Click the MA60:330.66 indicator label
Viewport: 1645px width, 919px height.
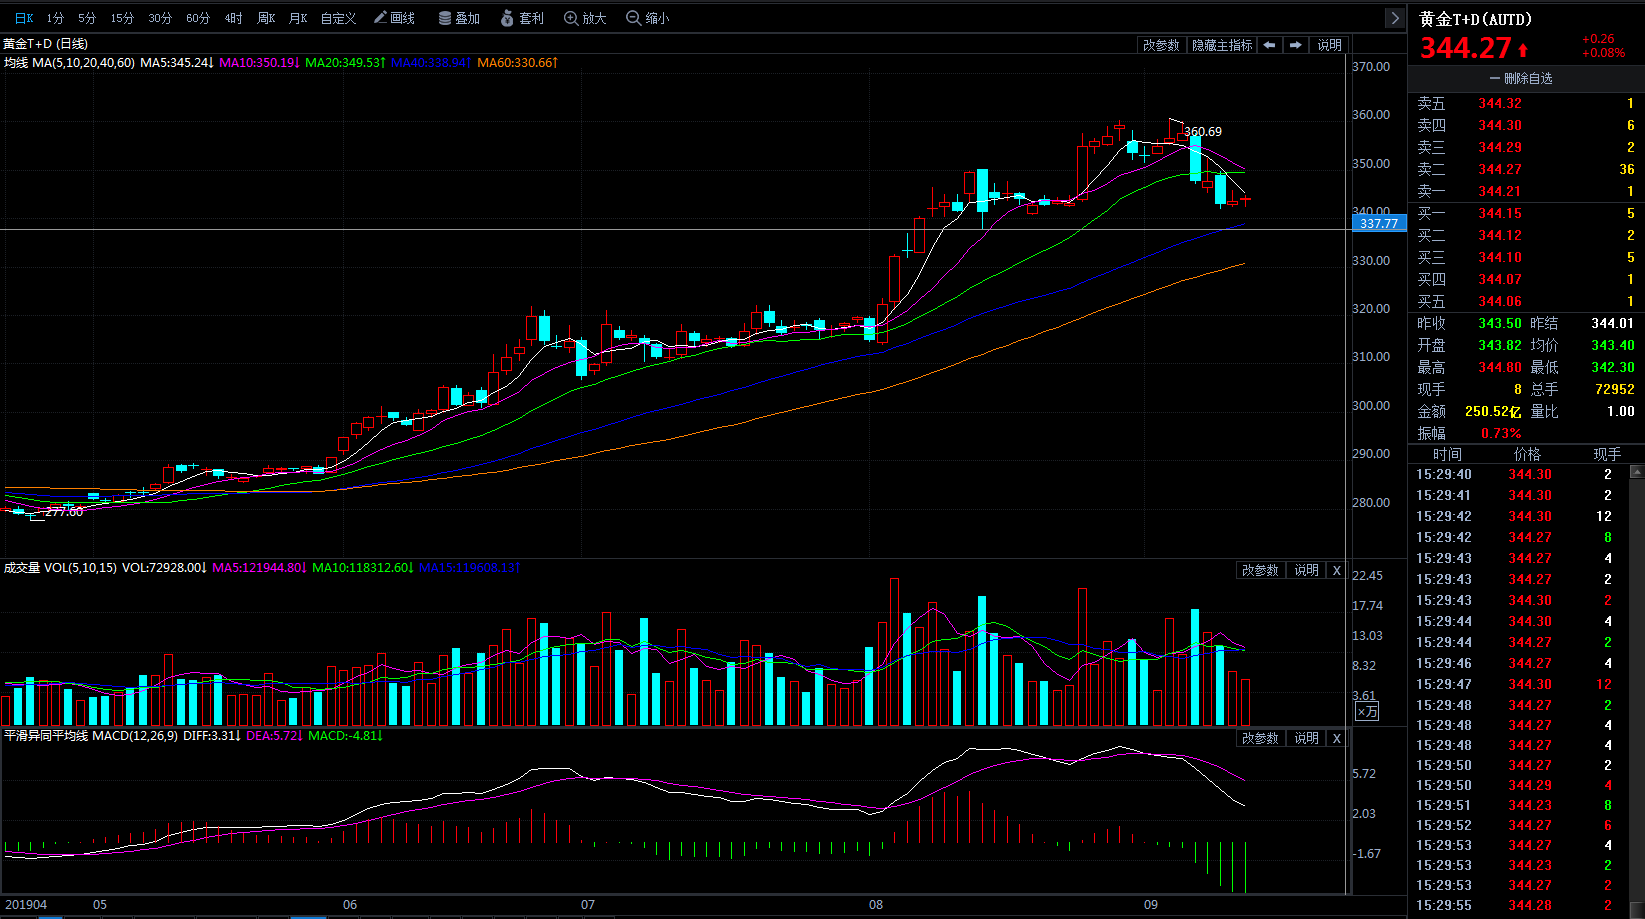tap(517, 62)
